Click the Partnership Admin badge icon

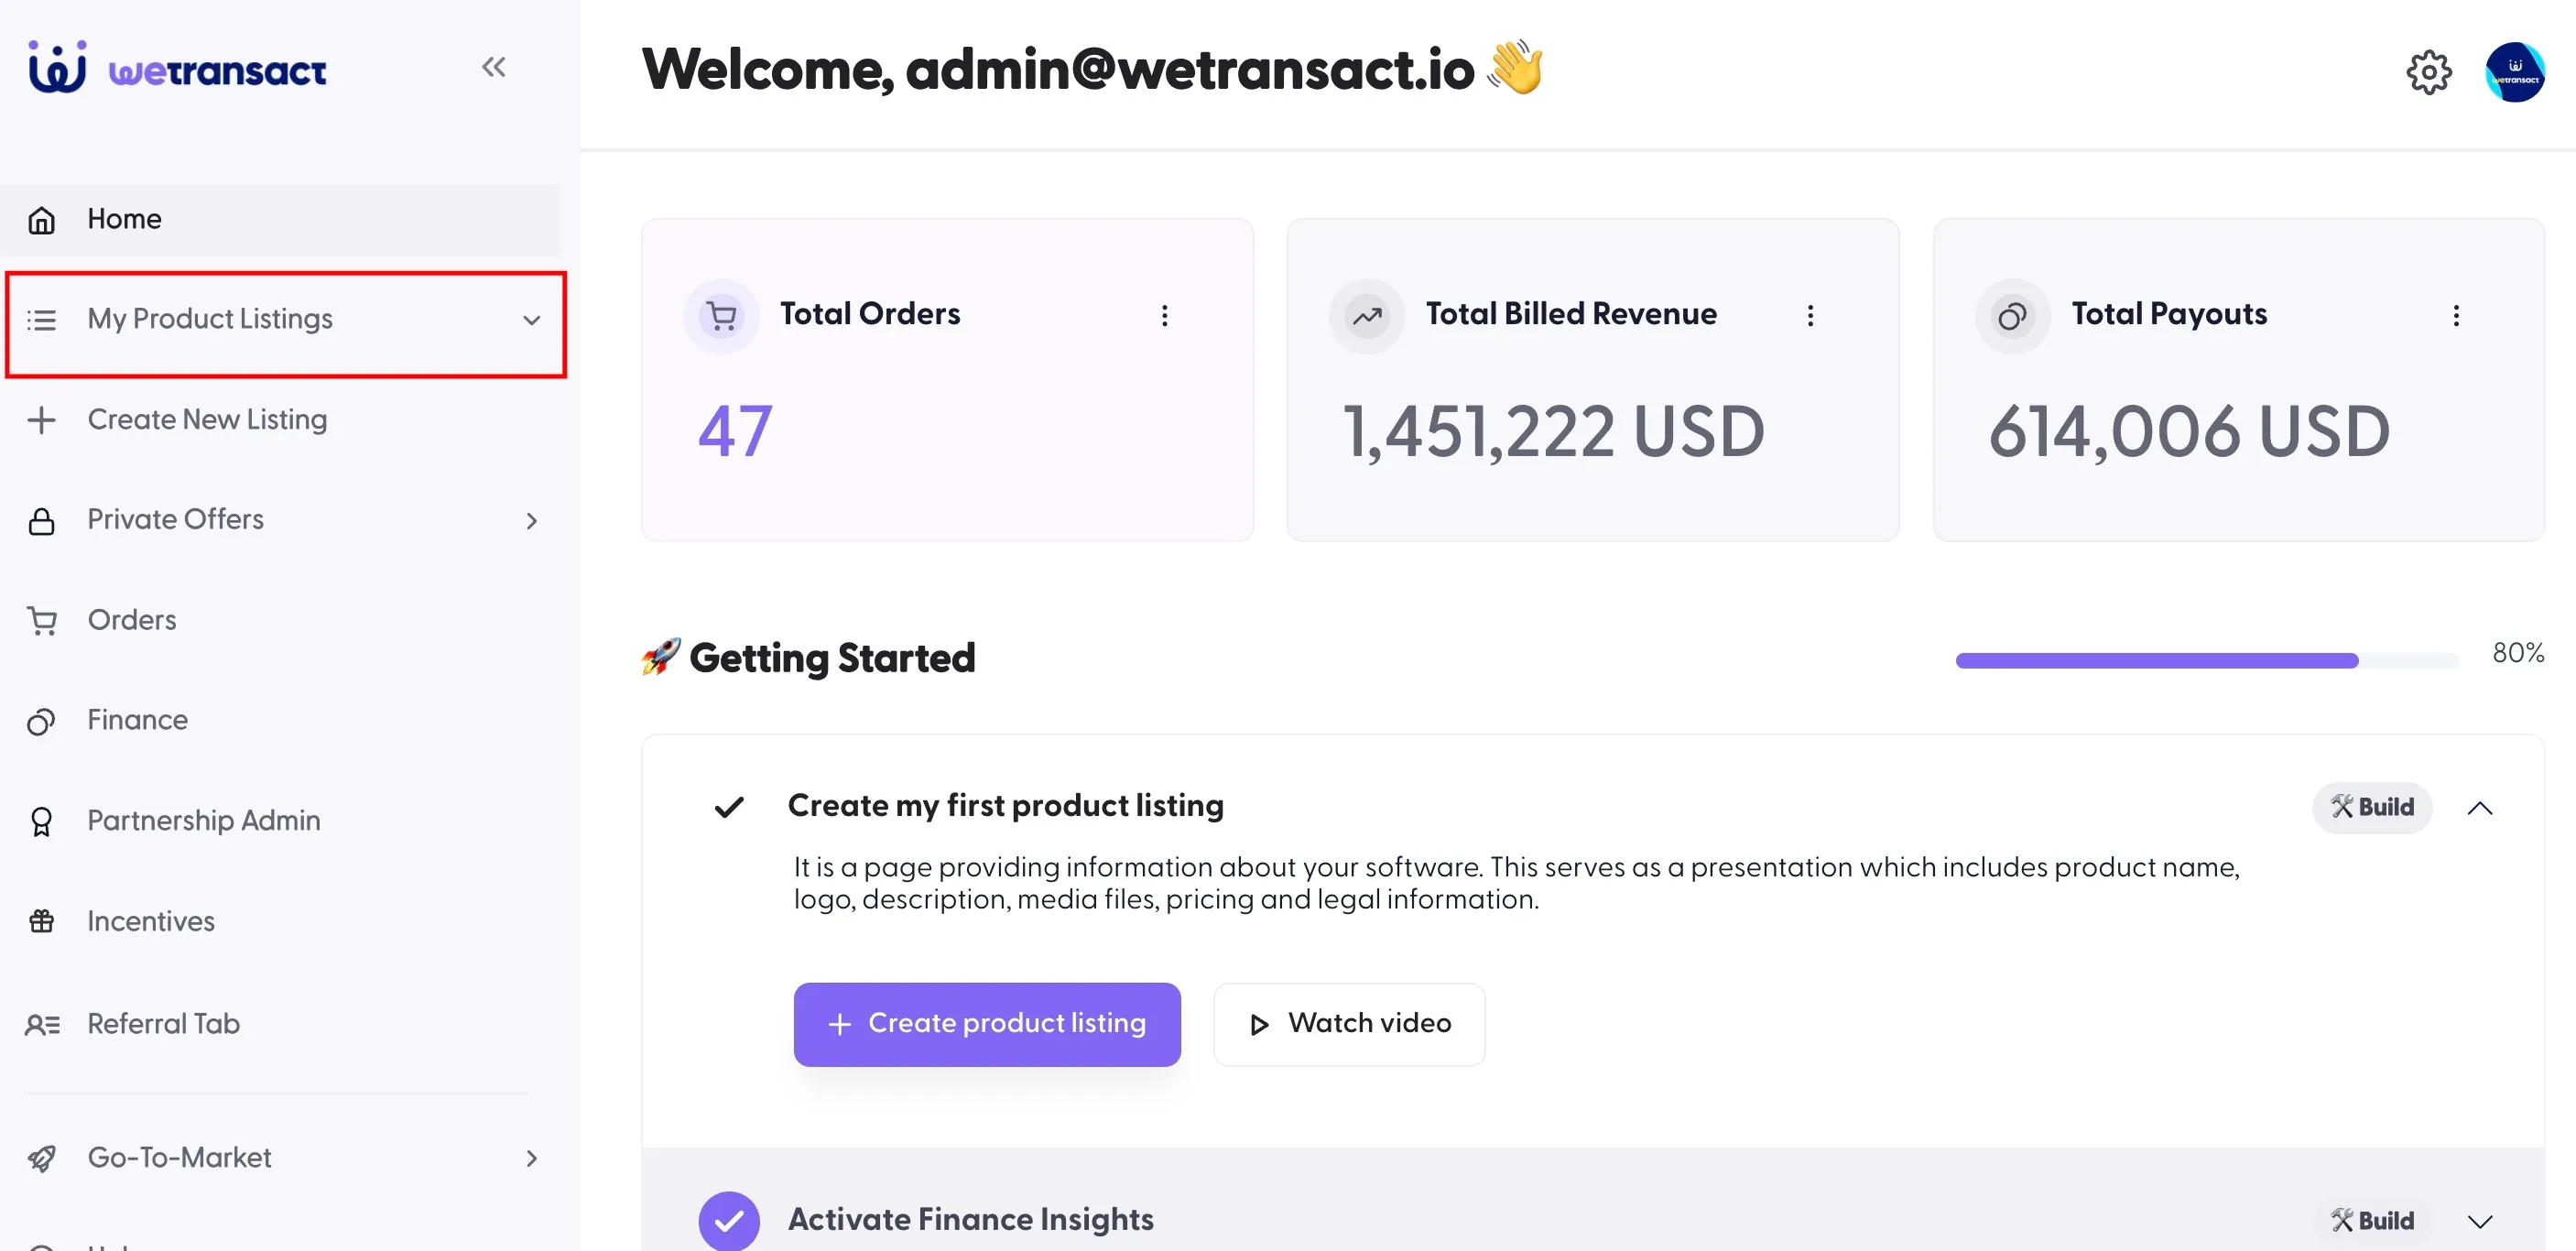(x=41, y=821)
